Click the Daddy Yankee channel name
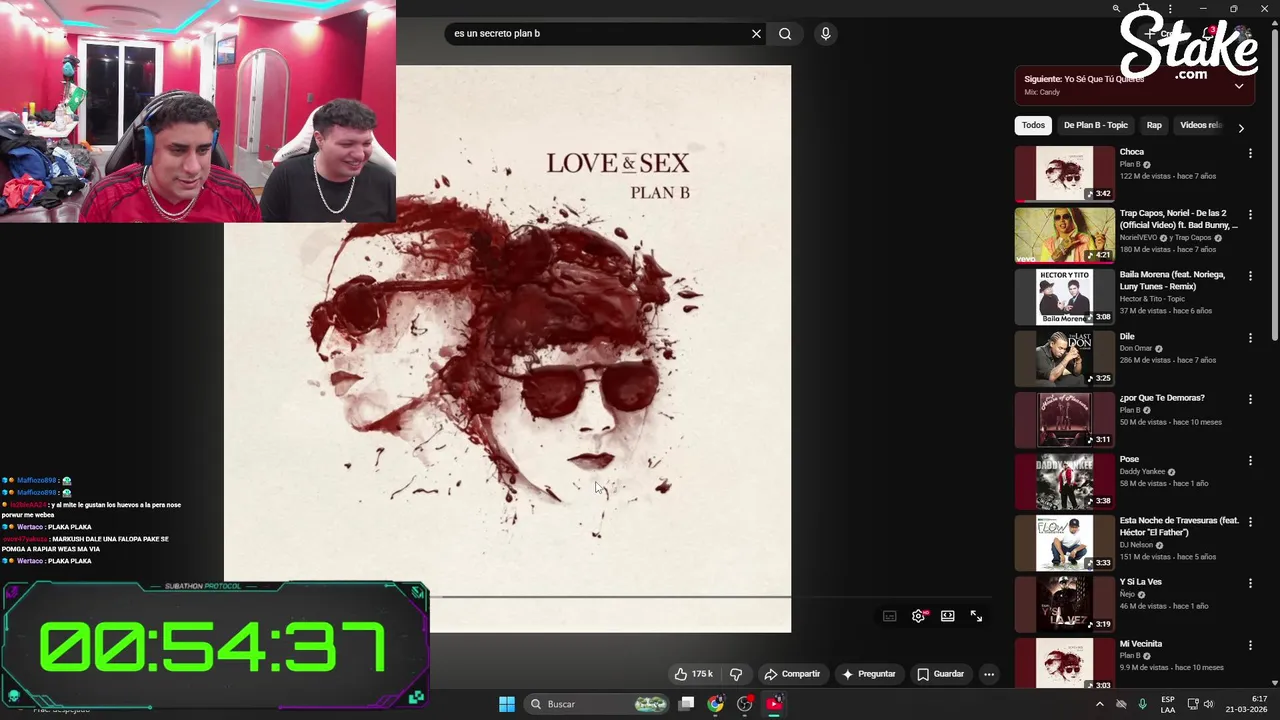This screenshot has width=1280, height=720. pos(1142,472)
